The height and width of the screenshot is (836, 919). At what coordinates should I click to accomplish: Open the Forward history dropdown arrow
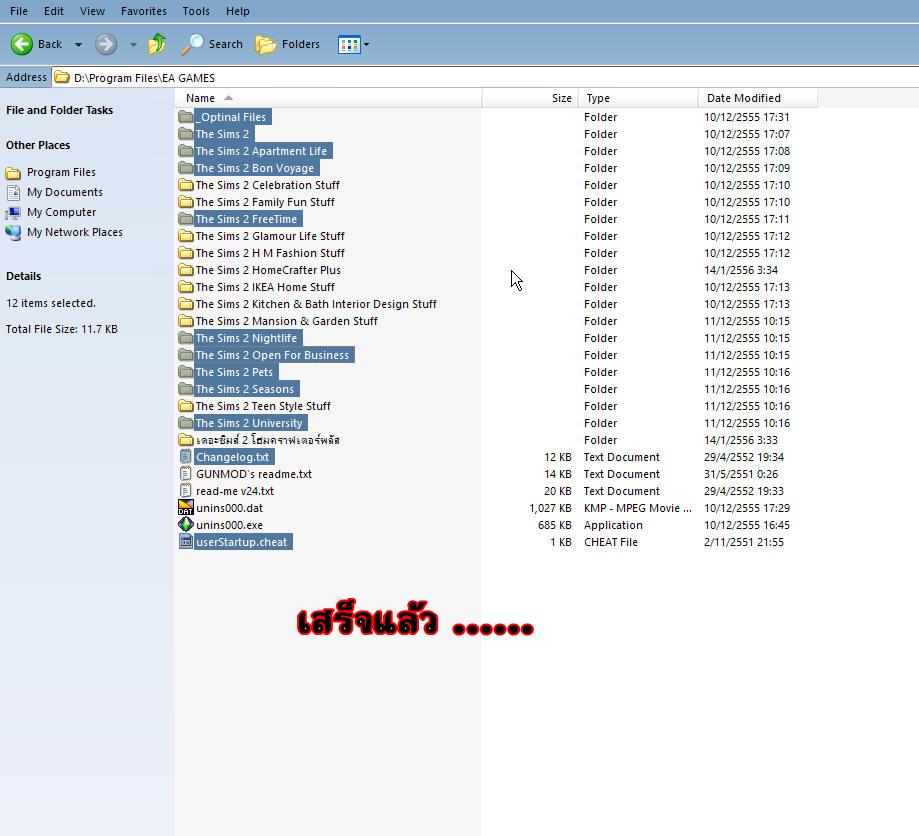tap(133, 45)
